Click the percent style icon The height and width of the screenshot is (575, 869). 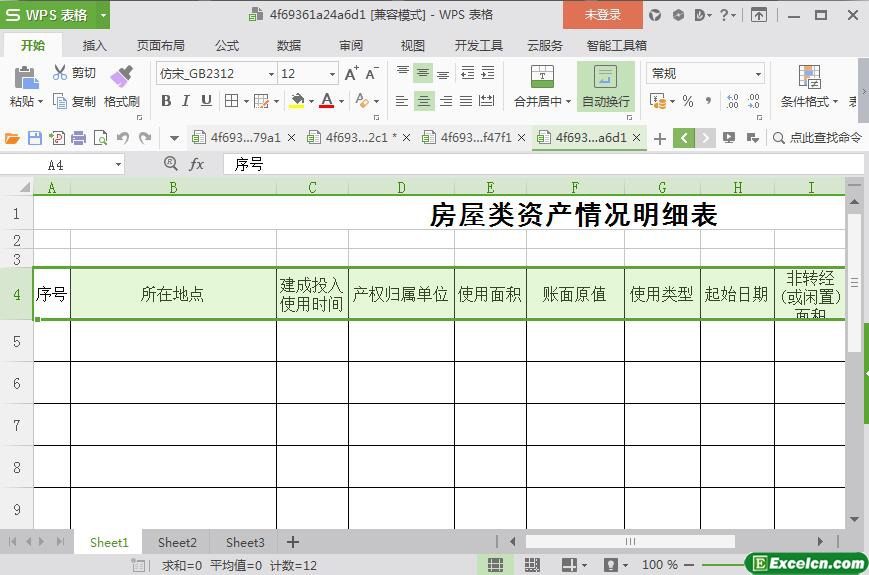(688, 101)
